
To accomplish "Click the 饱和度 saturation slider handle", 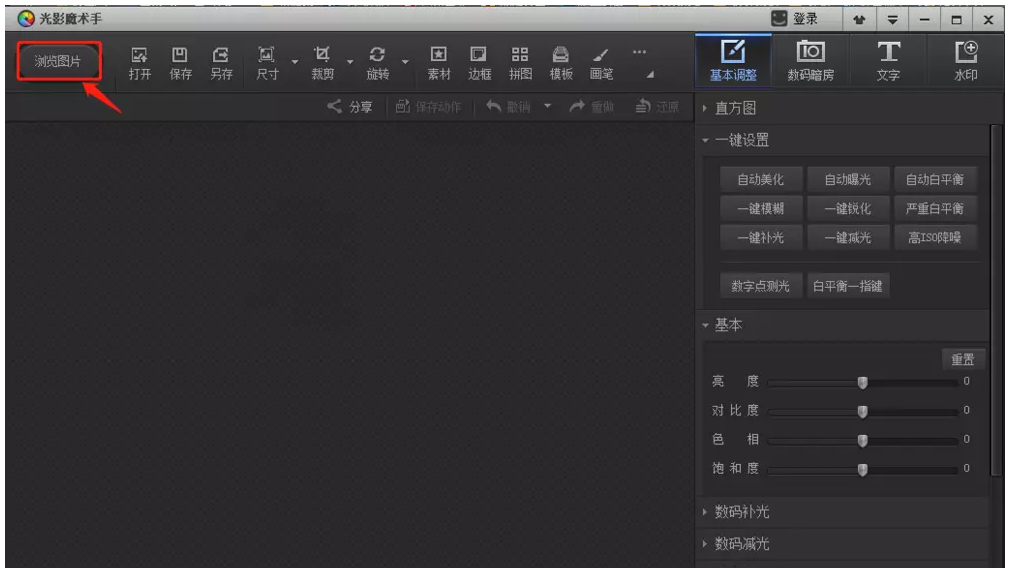I will point(862,469).
